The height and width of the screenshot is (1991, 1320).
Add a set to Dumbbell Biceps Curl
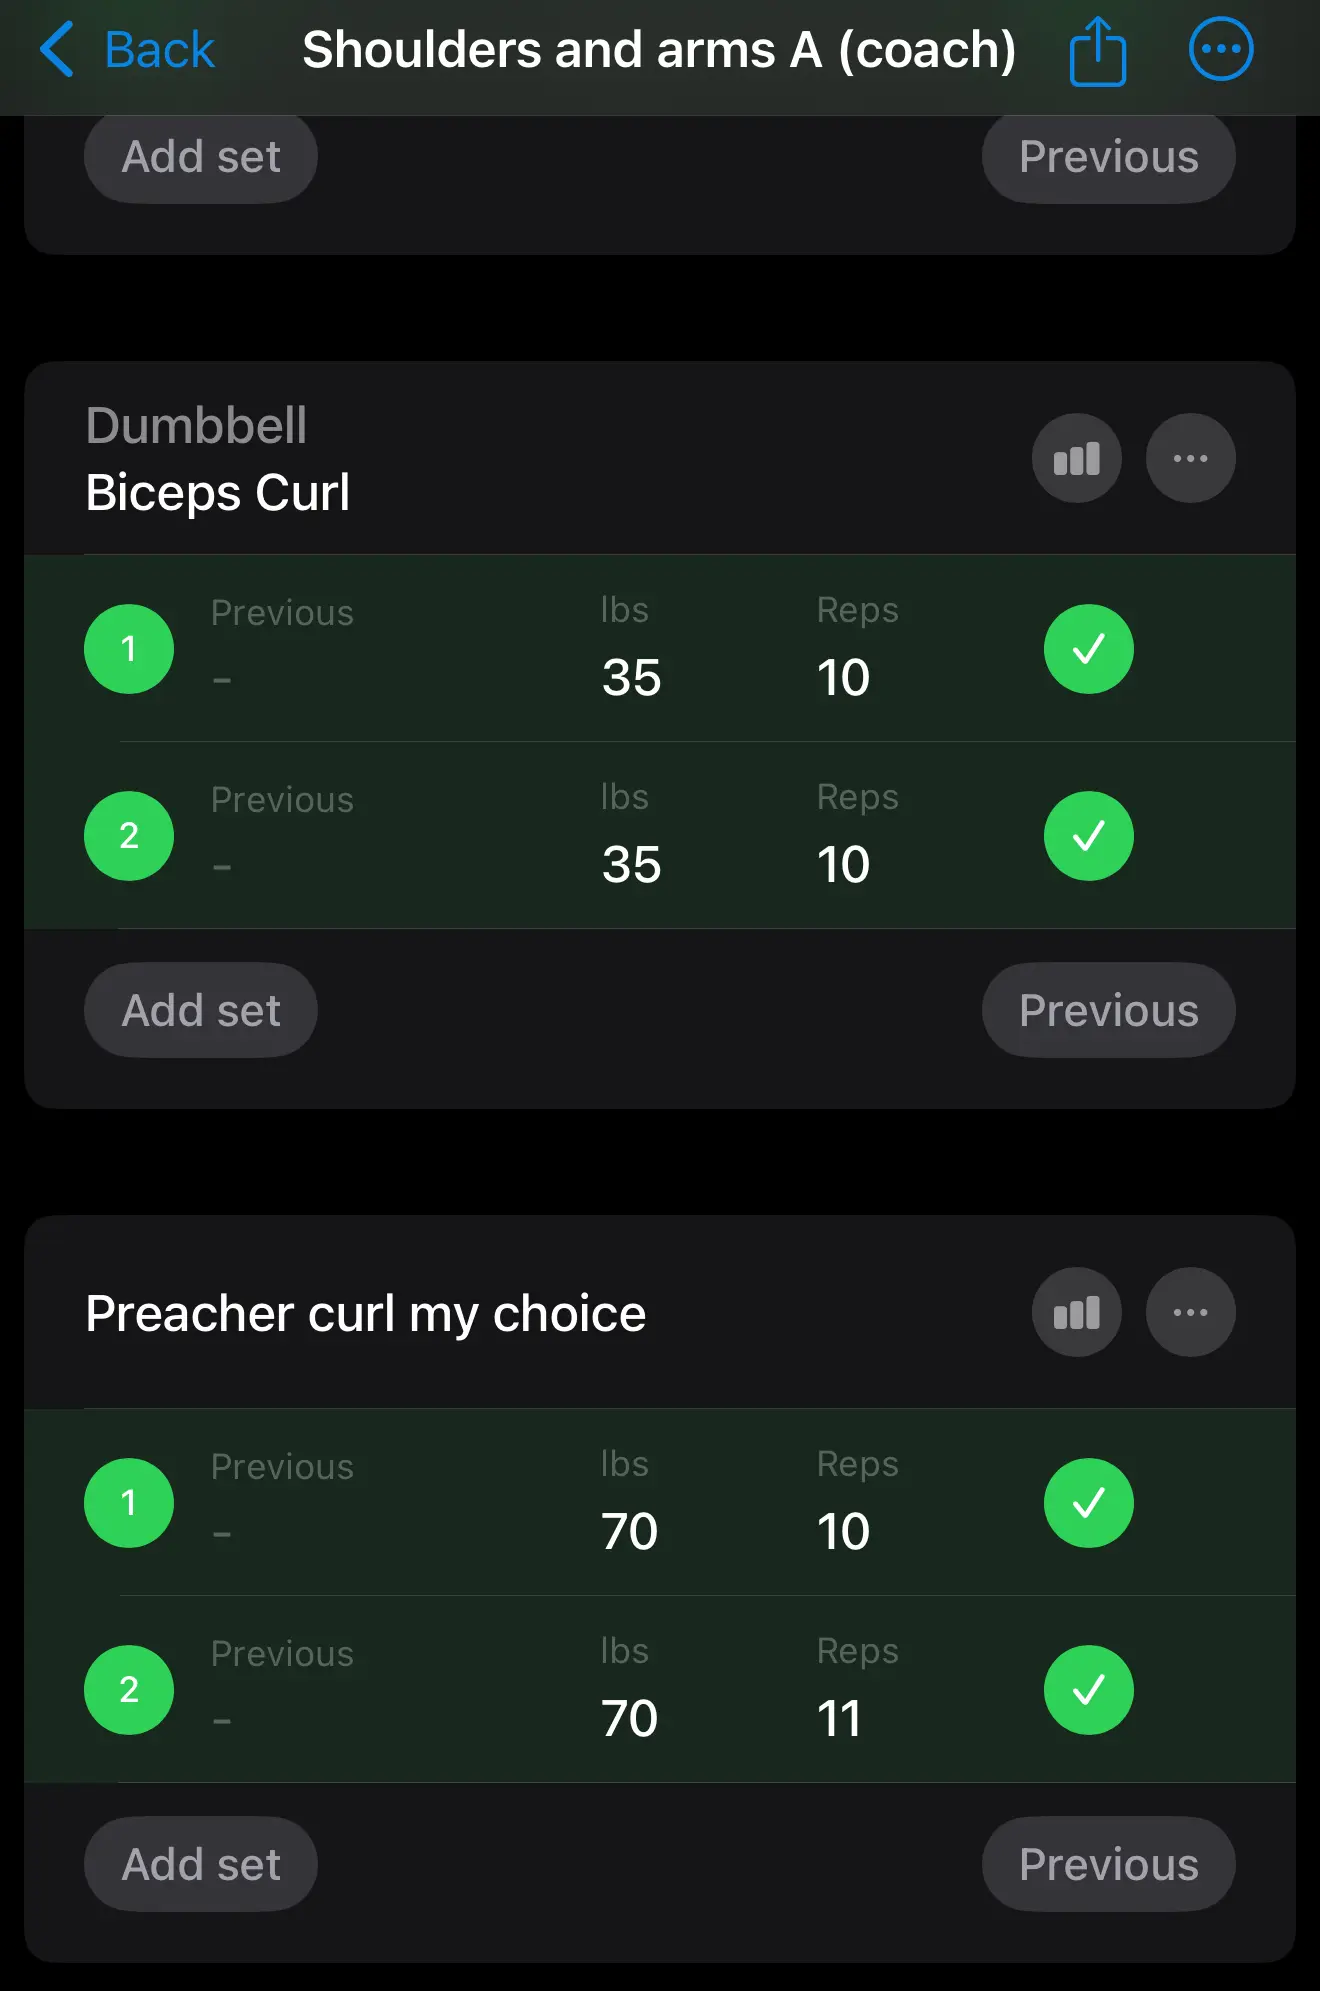click(201, 1011)
